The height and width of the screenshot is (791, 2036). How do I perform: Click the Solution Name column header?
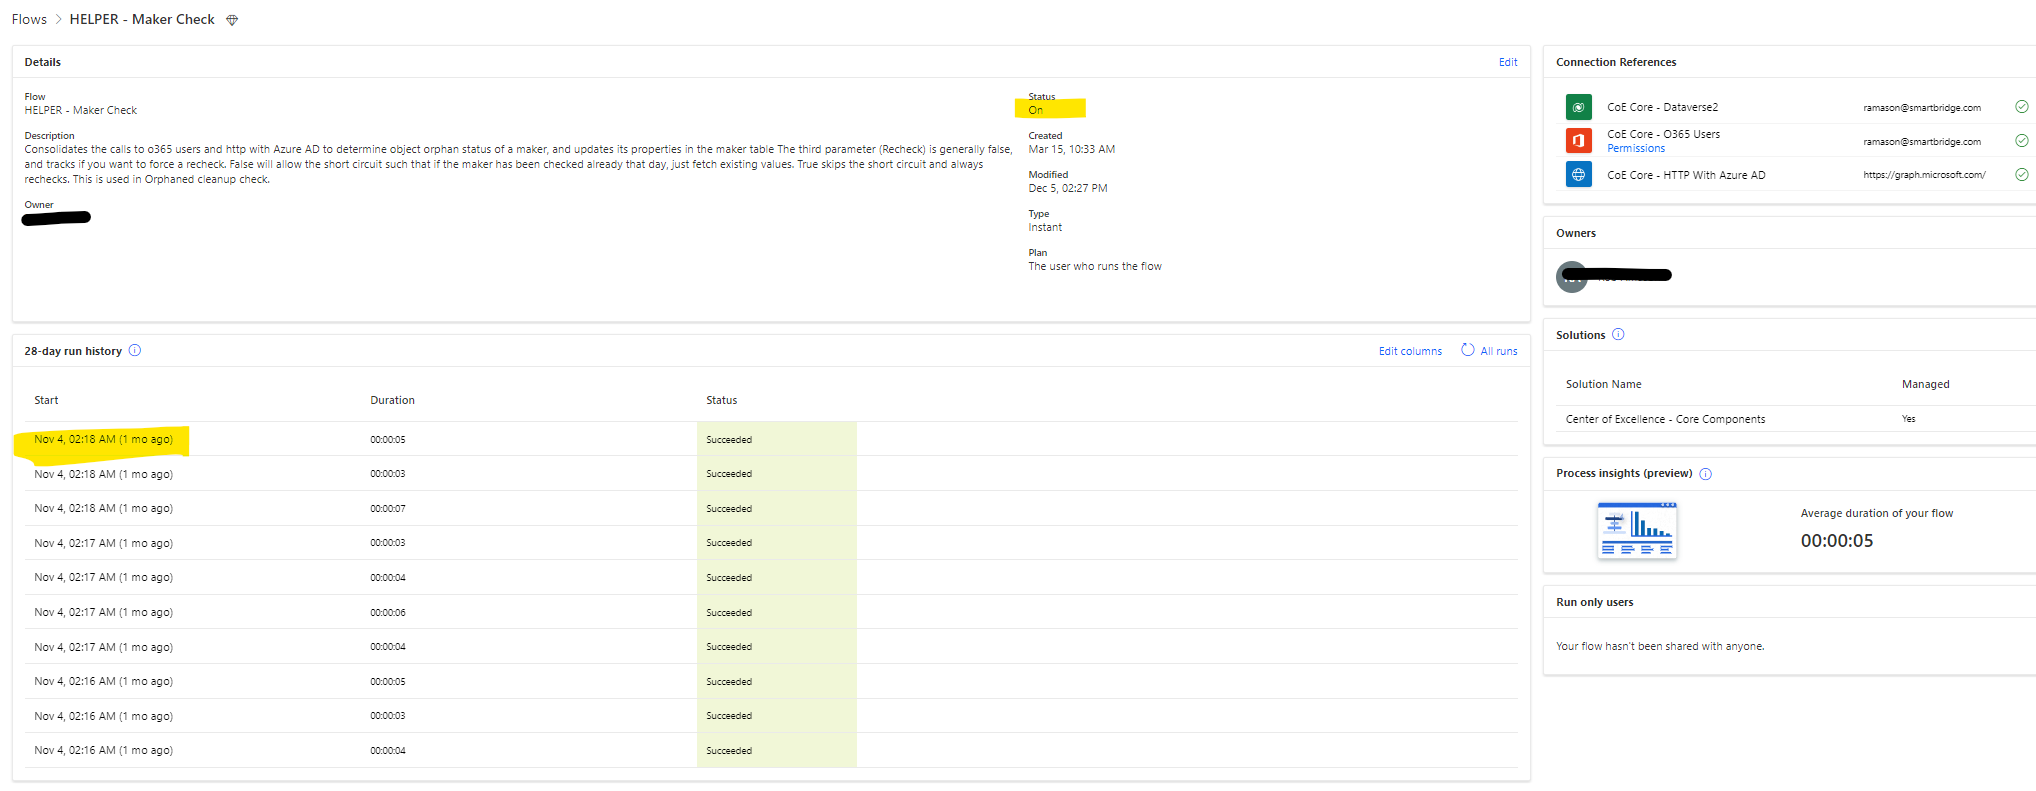(1603, 384)
